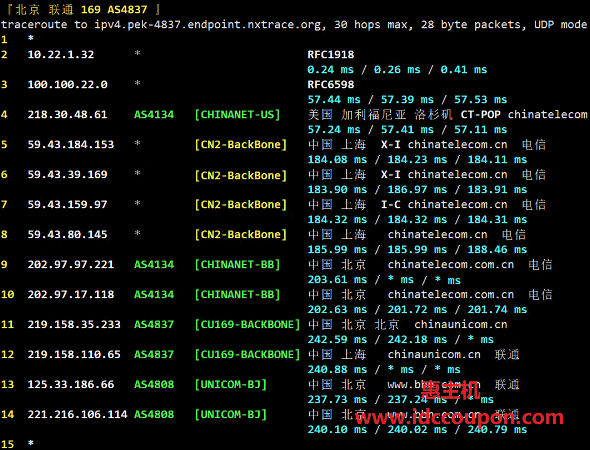Image resolution: width=590 pixels, height=450 pixels.
Task: Click the RFC1918 label
Action: coord(331,55)
